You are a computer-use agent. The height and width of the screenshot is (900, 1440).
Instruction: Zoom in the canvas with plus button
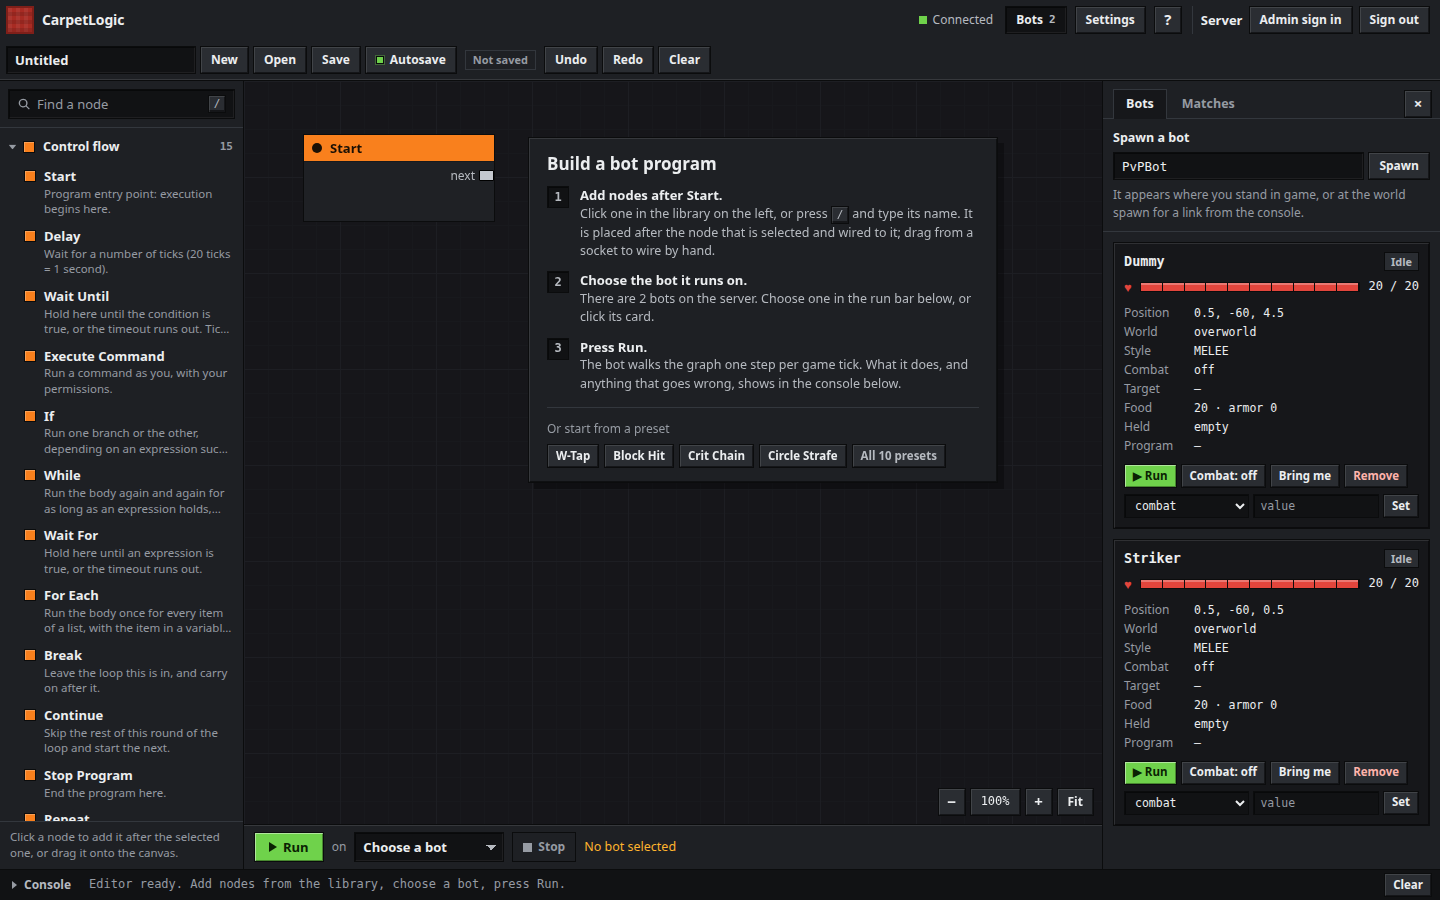click(x=1038, y=801)
